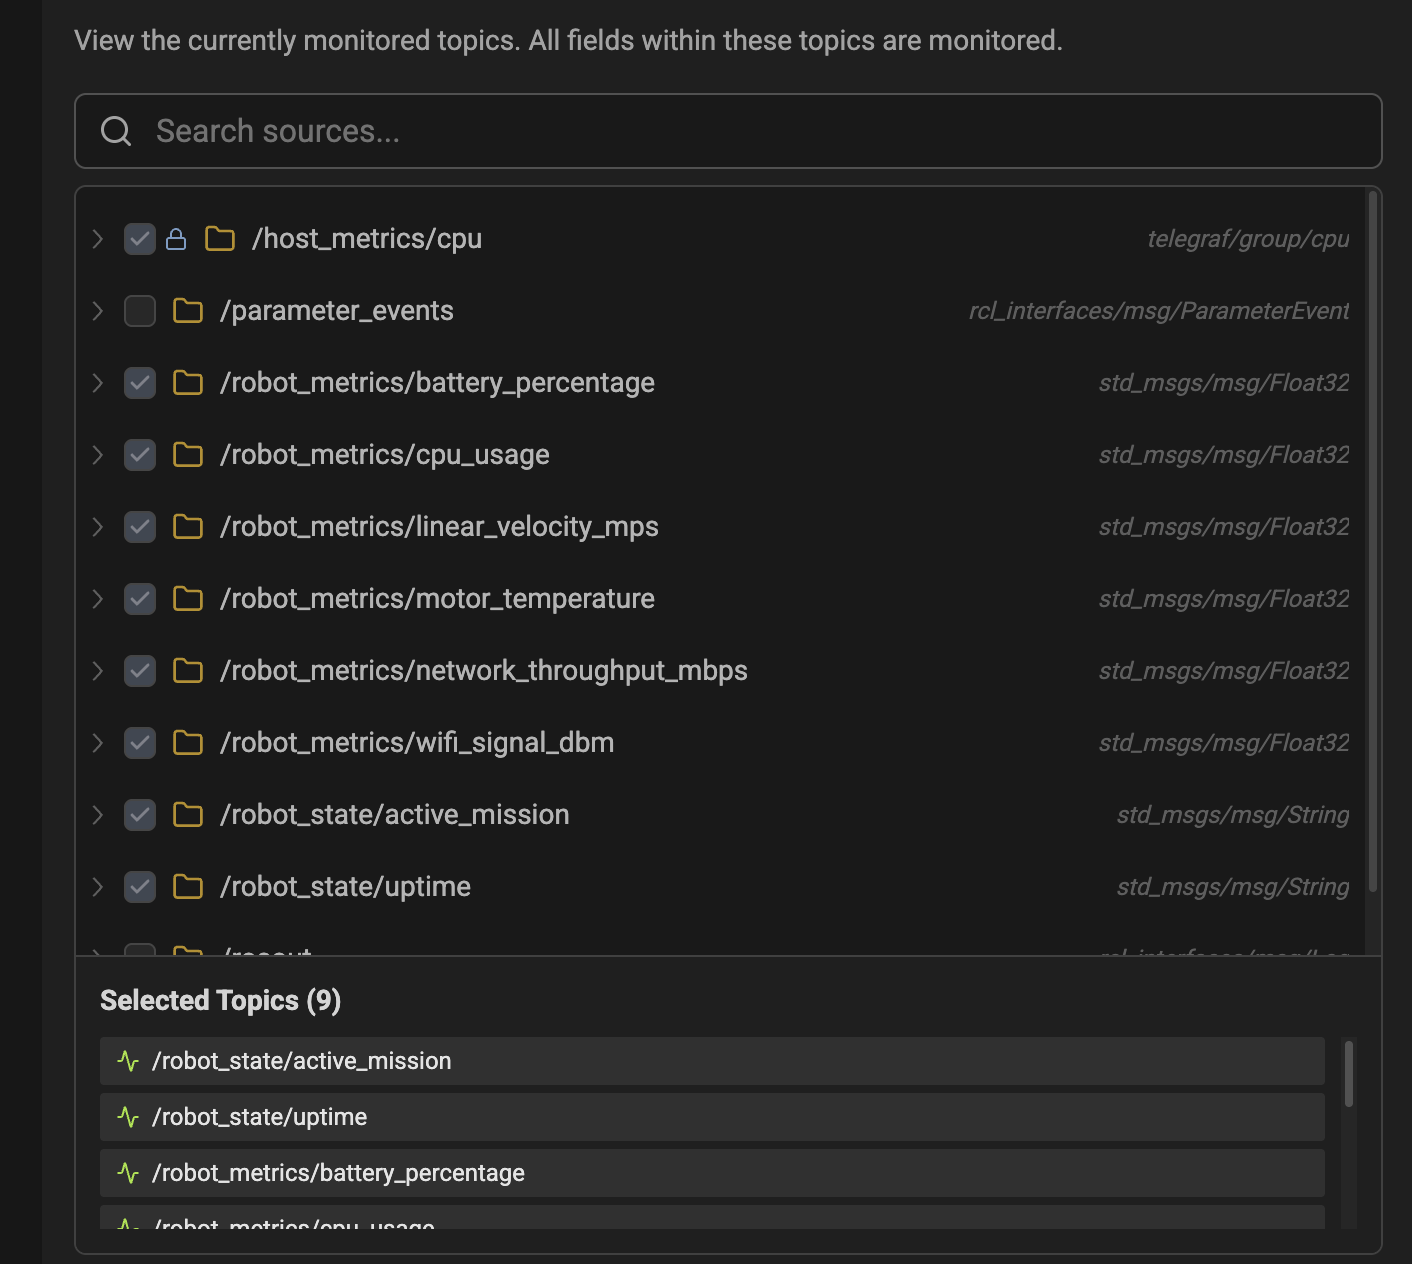Screen dimensions: 1412x1264
Task: Expand /robot_metrics/battery_percentage fields
Action: [97, 382]
